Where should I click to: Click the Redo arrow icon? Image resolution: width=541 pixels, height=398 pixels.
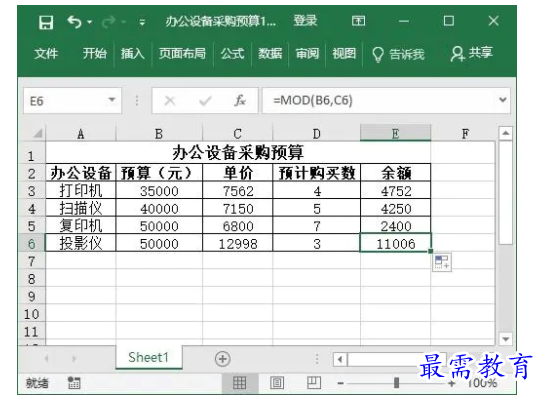pyautogui.click(x=109, y=22)
